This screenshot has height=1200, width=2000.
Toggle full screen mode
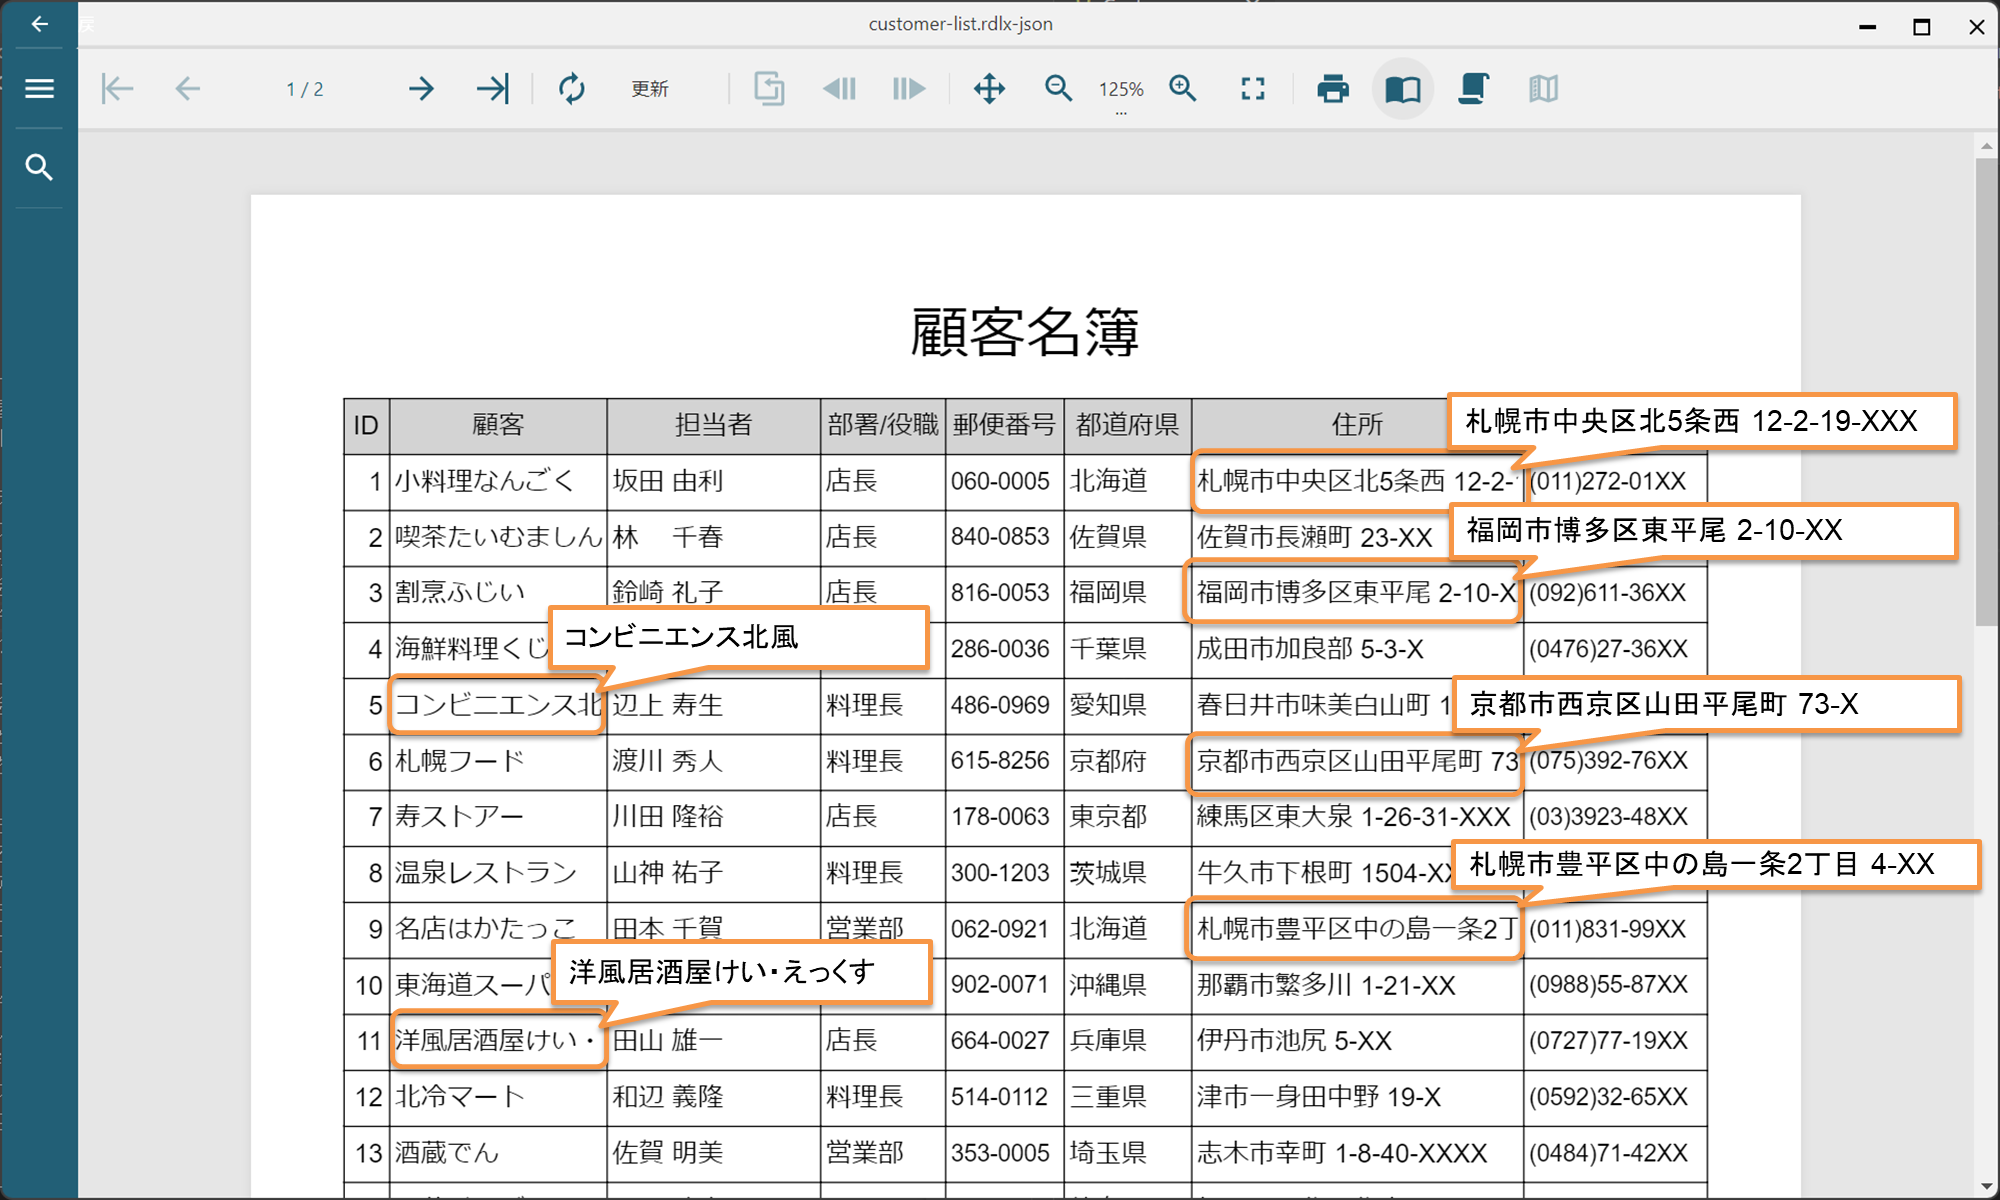(x=1253, y=89)
